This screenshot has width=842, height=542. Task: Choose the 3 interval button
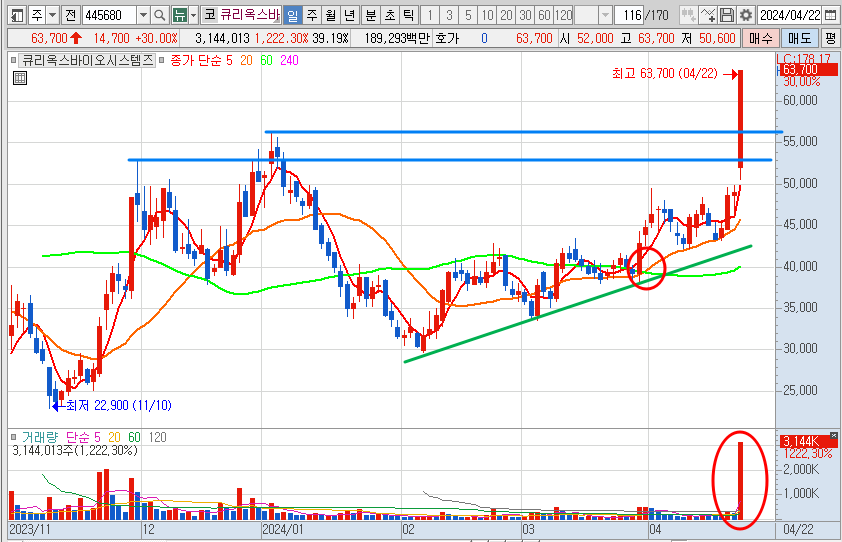[449, 15]
